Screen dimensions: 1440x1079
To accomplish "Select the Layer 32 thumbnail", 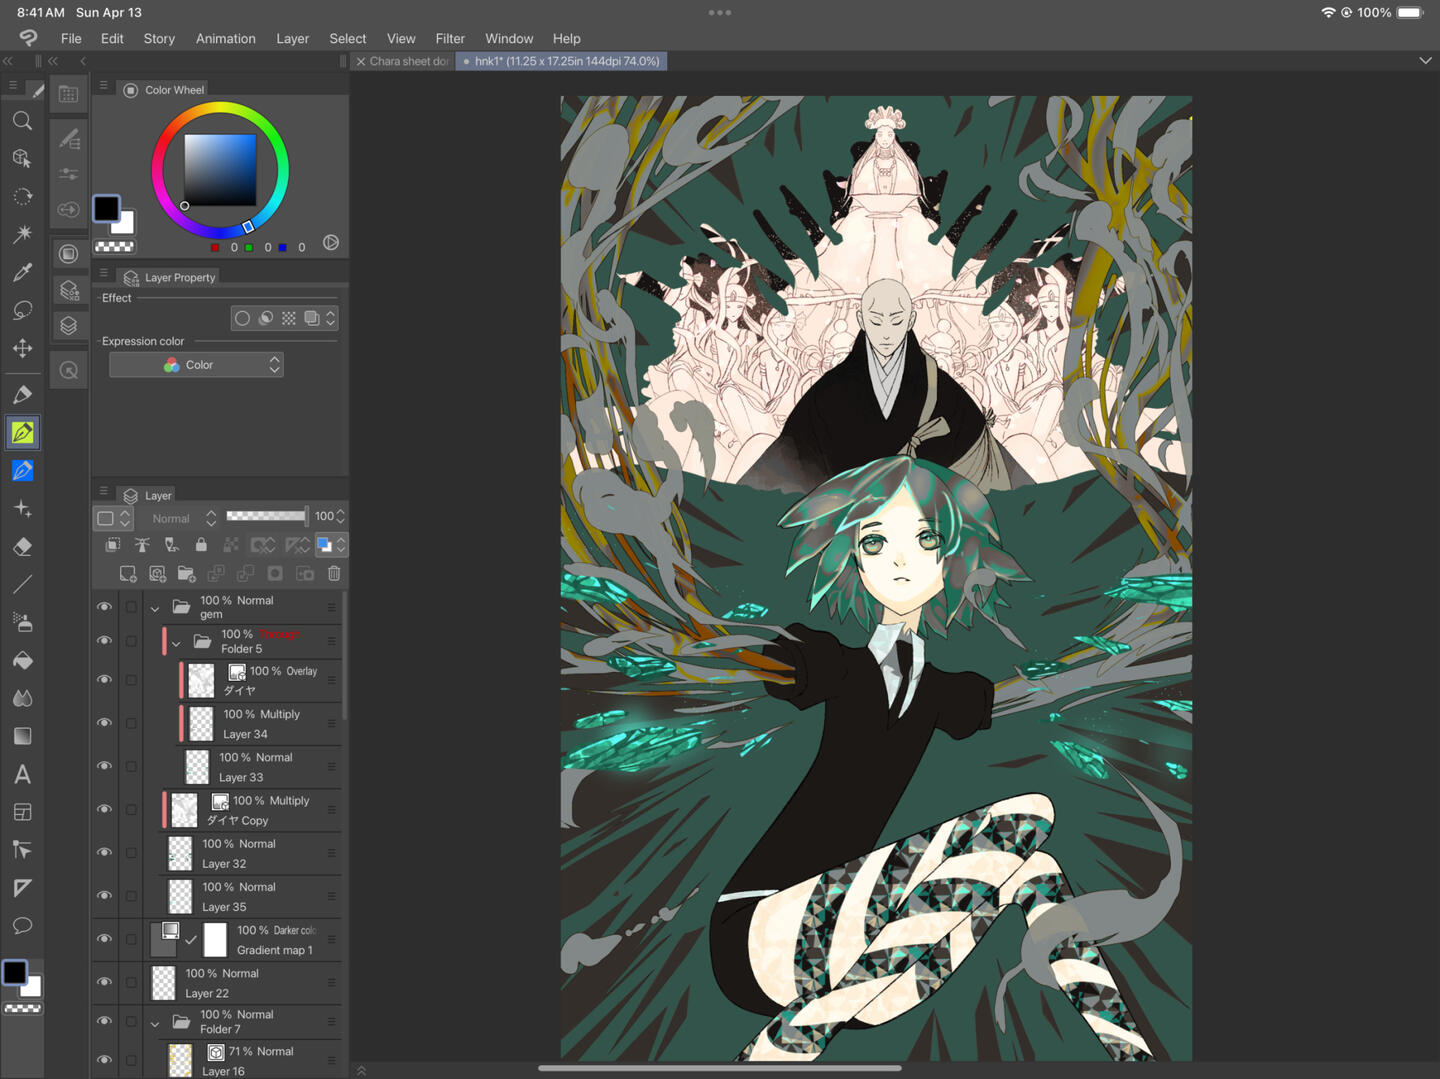I will (180, 853).
